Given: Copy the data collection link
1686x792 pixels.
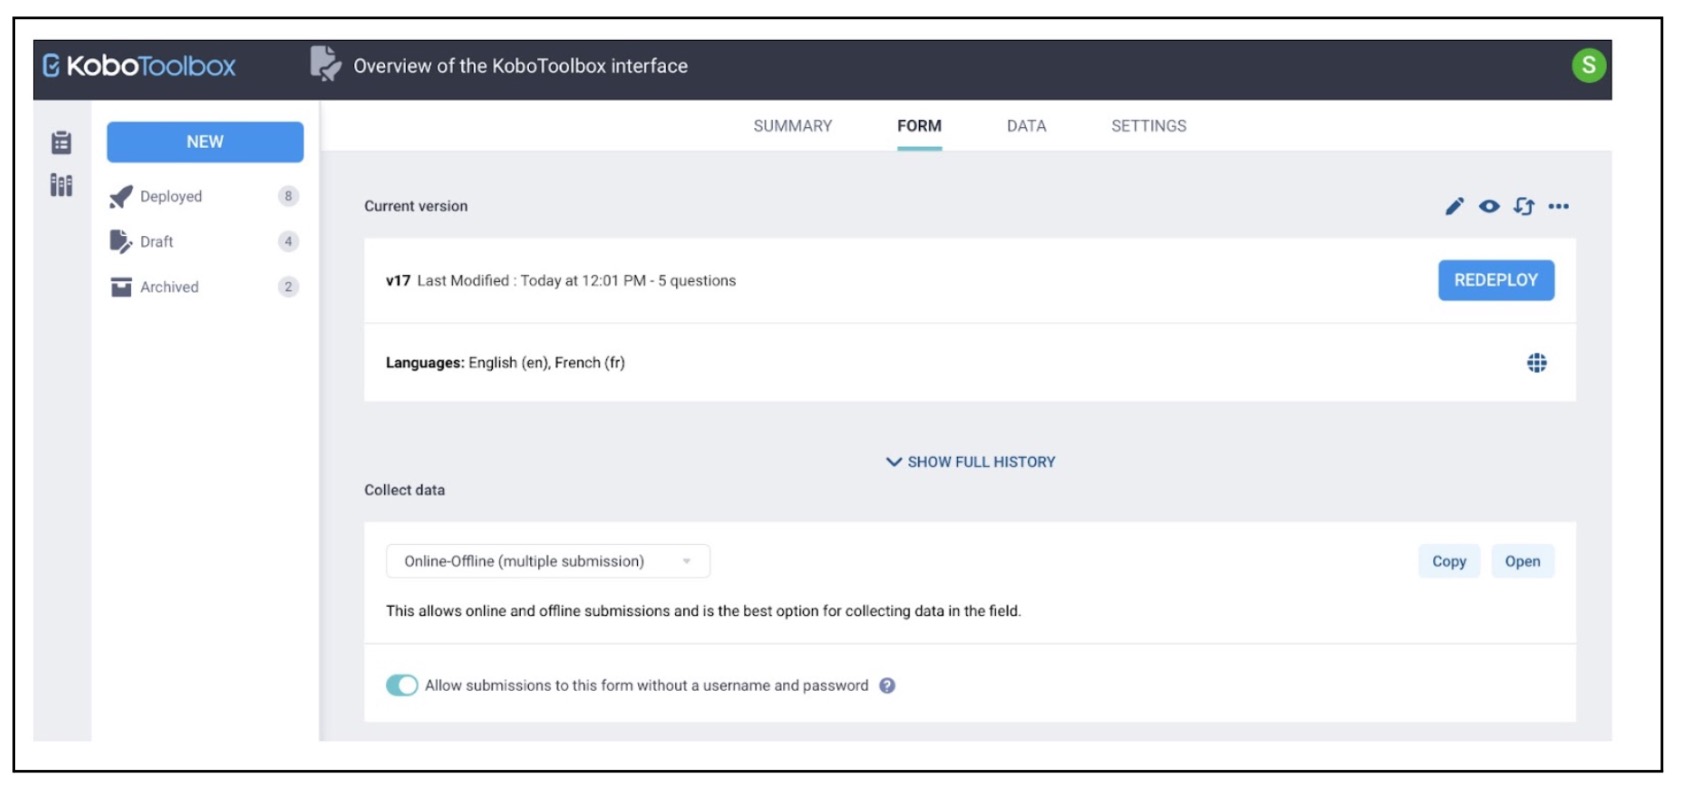Looking at the screenshot, I should (1448, 561).
